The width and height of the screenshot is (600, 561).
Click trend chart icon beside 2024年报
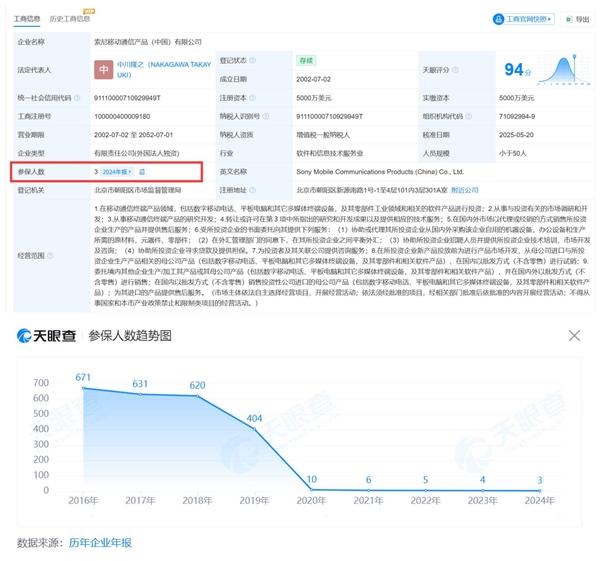(x=142, y=172)
